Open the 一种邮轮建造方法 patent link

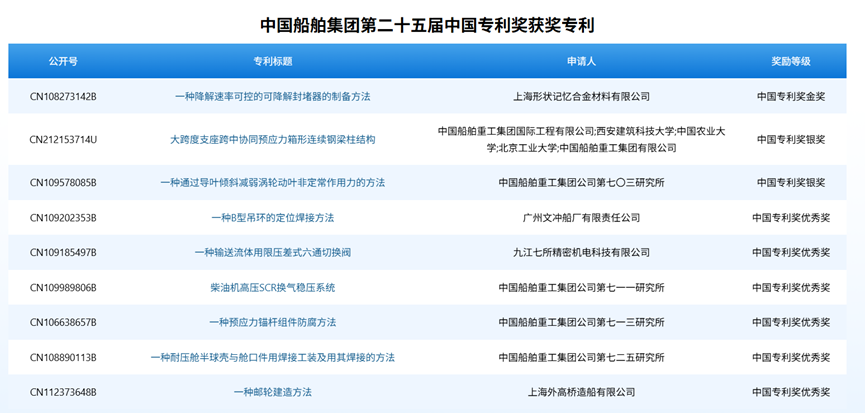[x=272, y=392]
